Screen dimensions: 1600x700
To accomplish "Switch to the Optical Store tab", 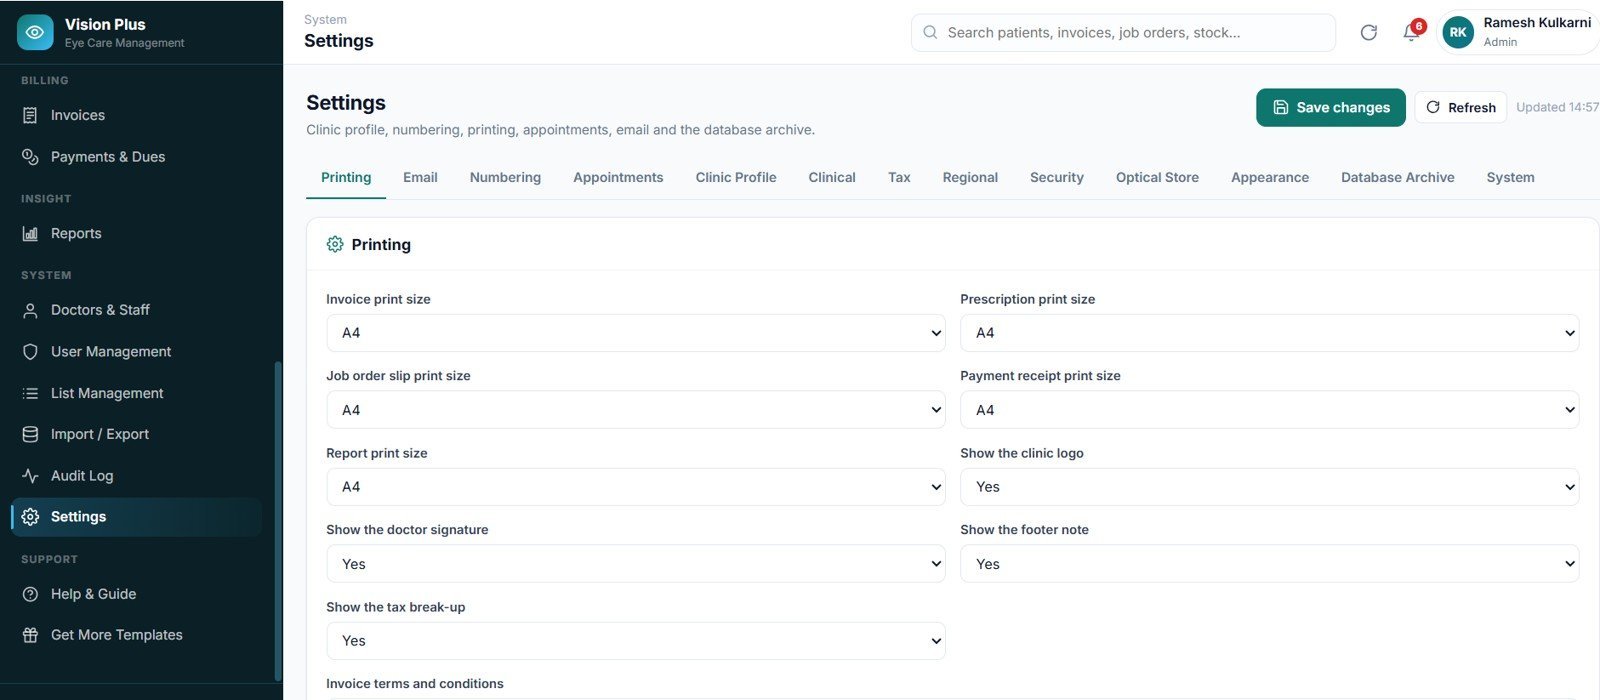I will (1157, 178).
